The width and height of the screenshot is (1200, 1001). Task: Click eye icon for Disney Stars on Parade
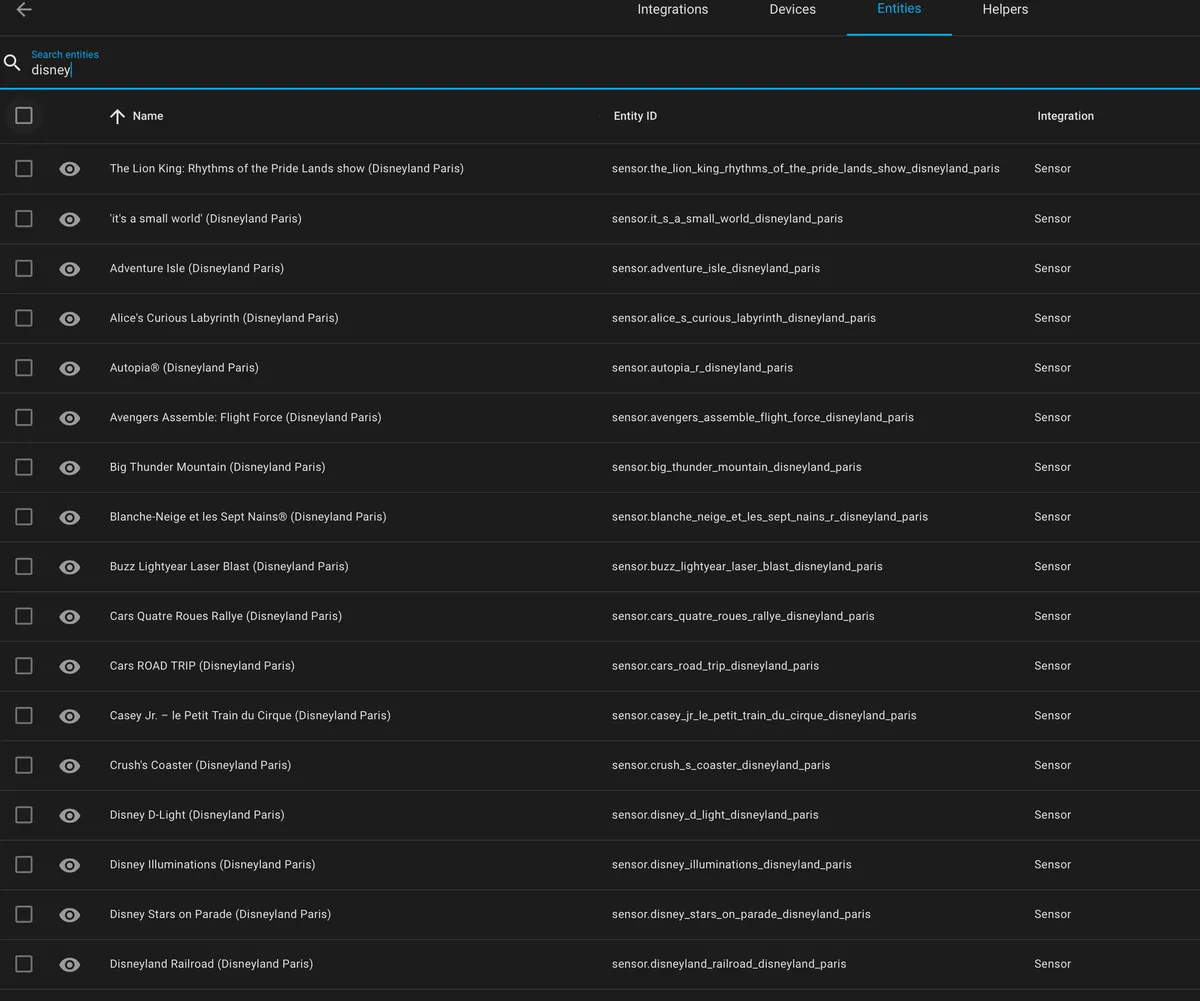[69, 915]
